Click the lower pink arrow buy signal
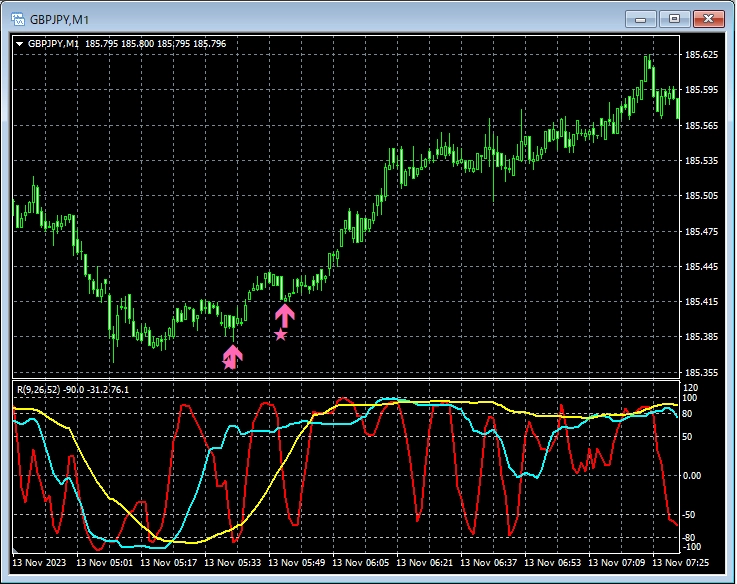This screenshot has height=584, width=737. coord(232,356)
